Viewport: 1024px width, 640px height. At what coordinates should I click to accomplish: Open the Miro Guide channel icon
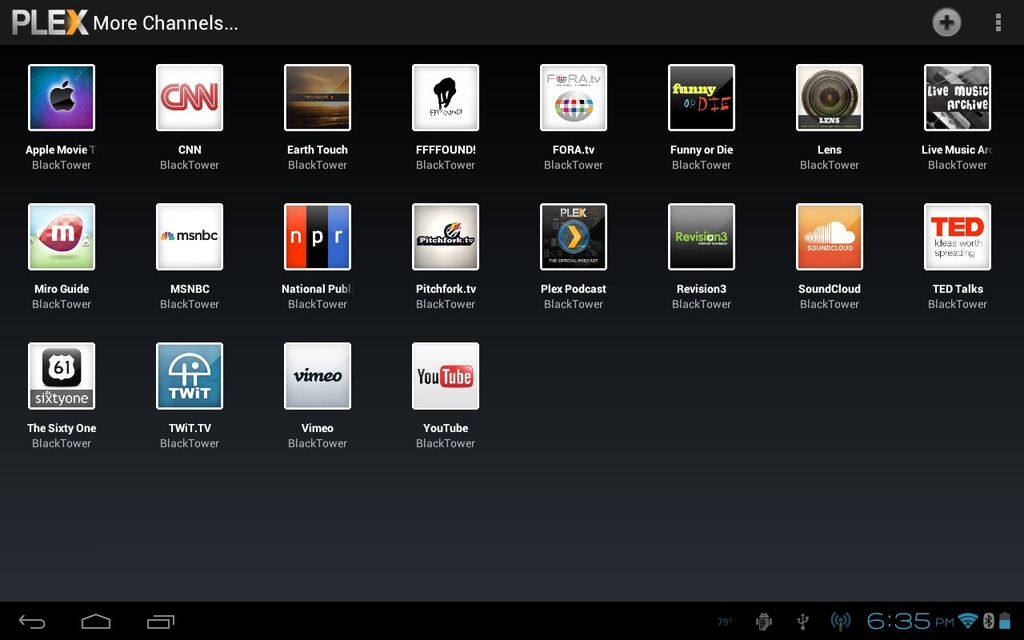click(61, 236)
